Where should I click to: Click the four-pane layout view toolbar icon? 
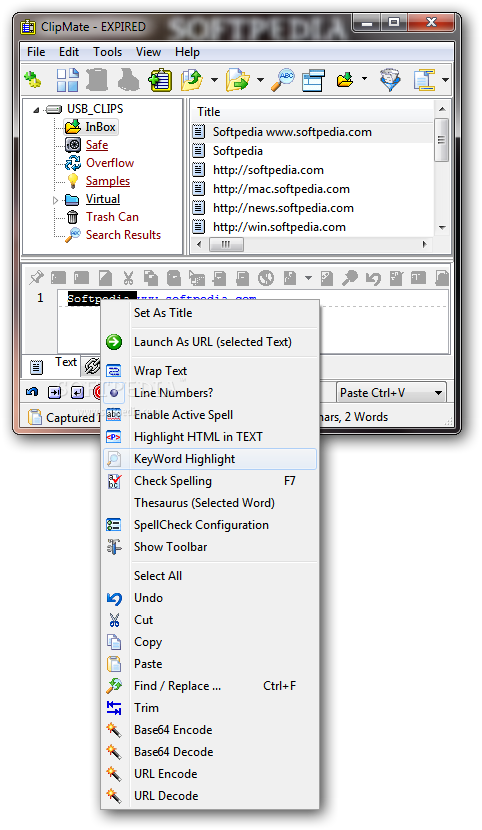point(68,80)
